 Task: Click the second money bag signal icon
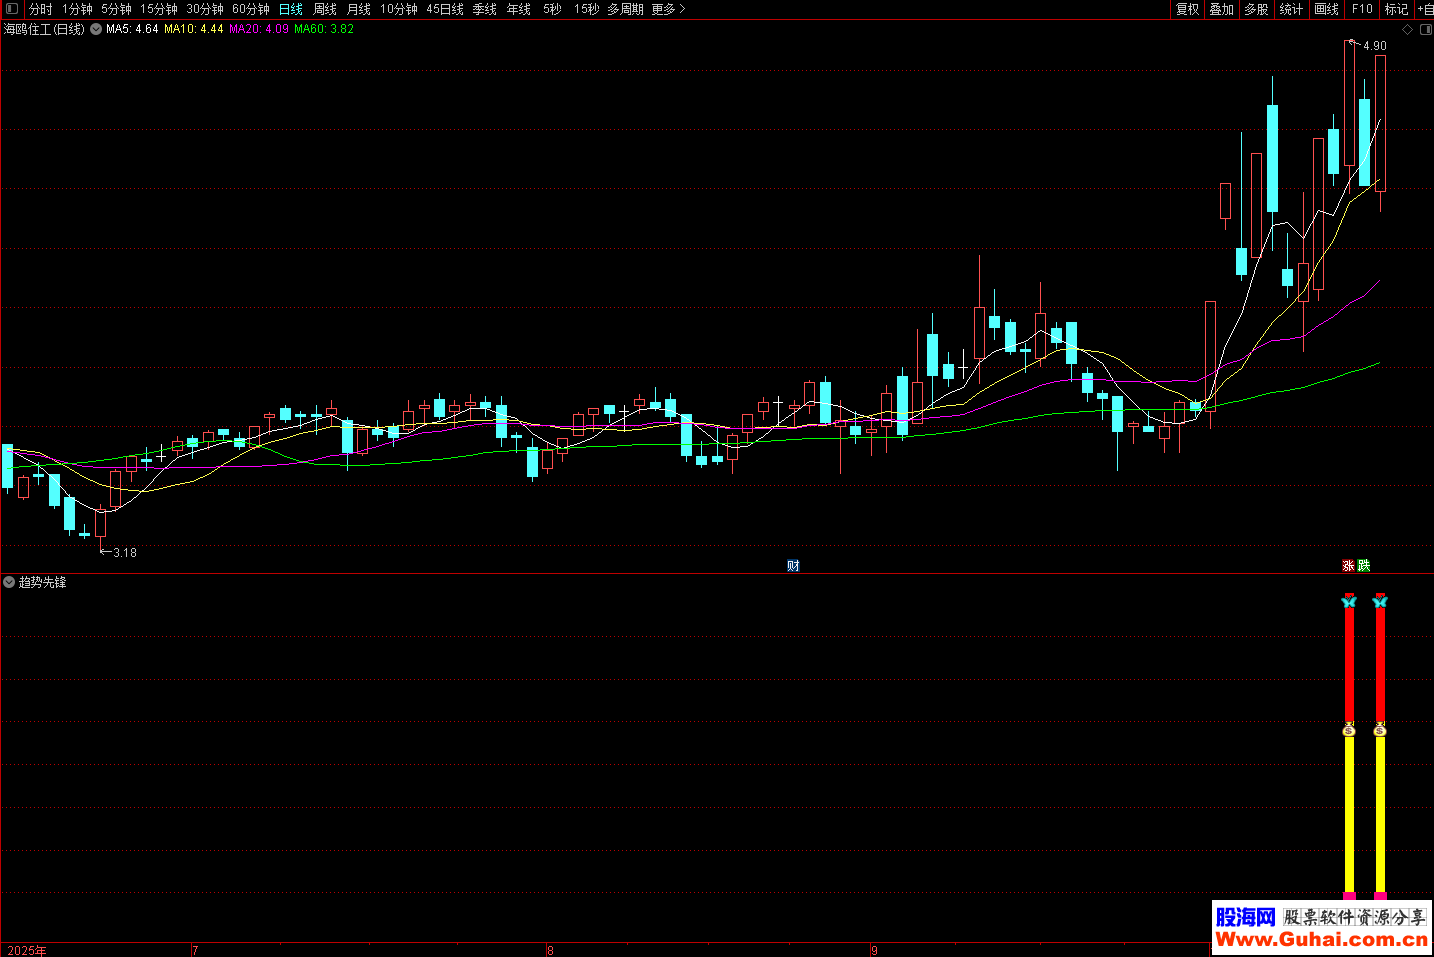[1380, 730]
